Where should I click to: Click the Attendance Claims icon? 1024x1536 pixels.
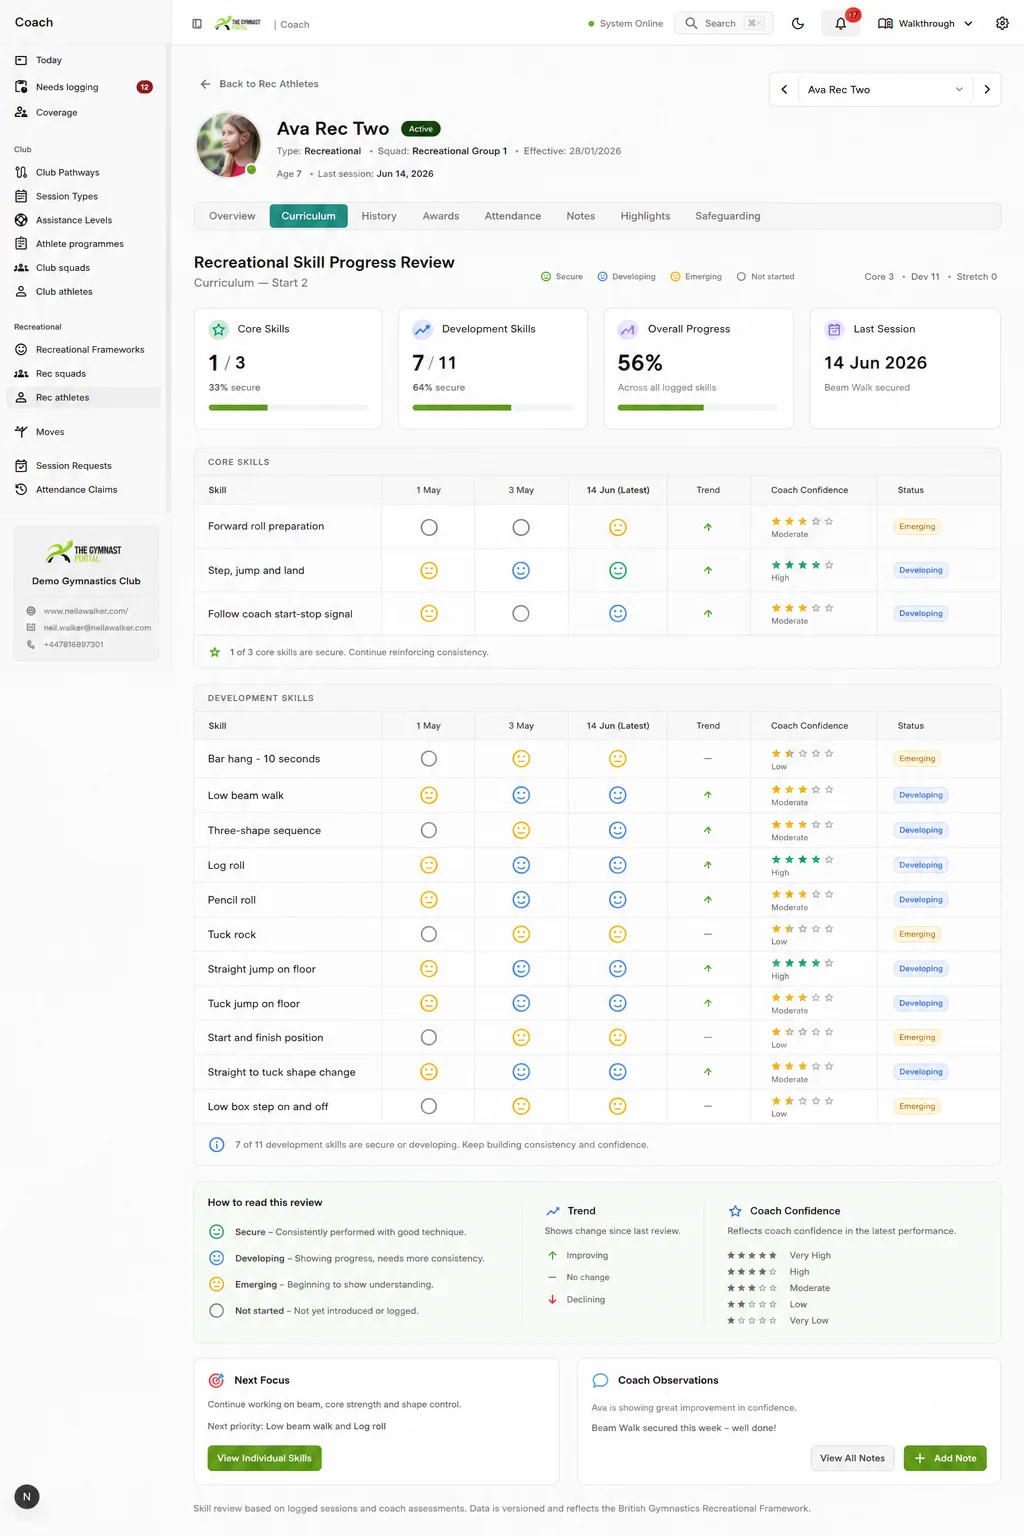click(21, 490)
